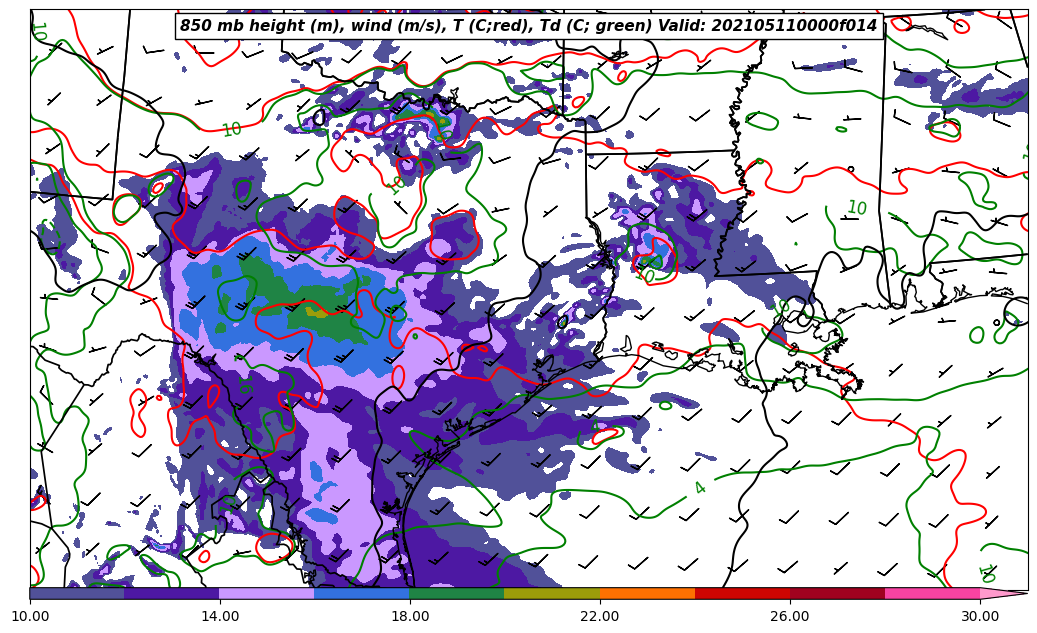Viewport: 1037px width, 633px height.
Task: Click the 10.00 colorbar tick label
Action: point(30,616)
